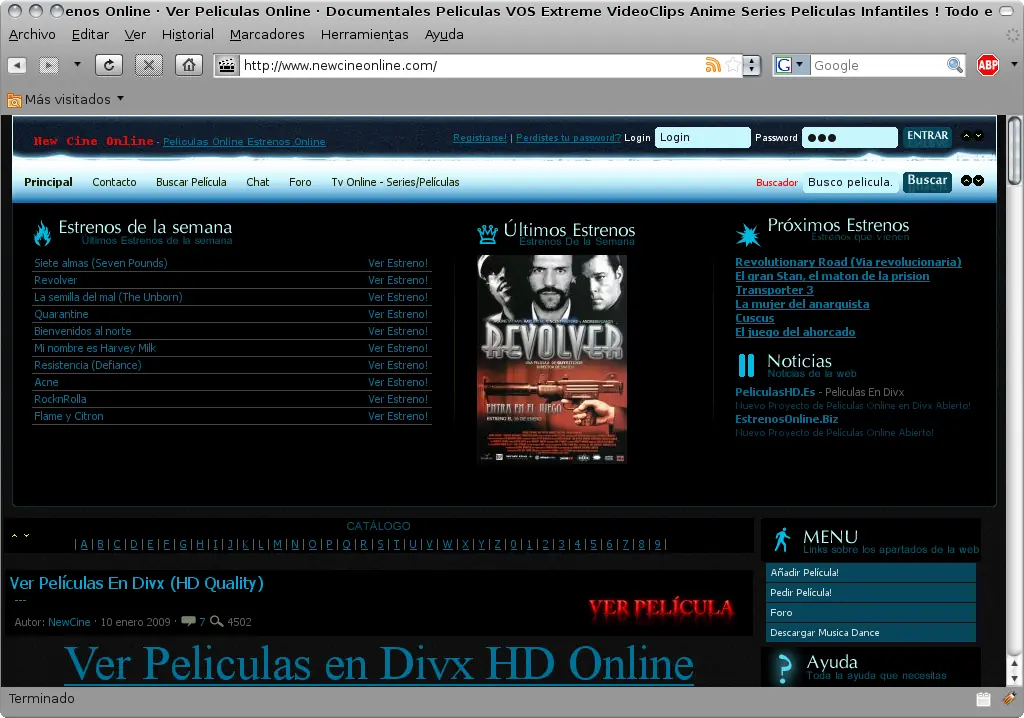Bookmark this page with the star icon
The image size is (1024, 718).
pos(733,65)
